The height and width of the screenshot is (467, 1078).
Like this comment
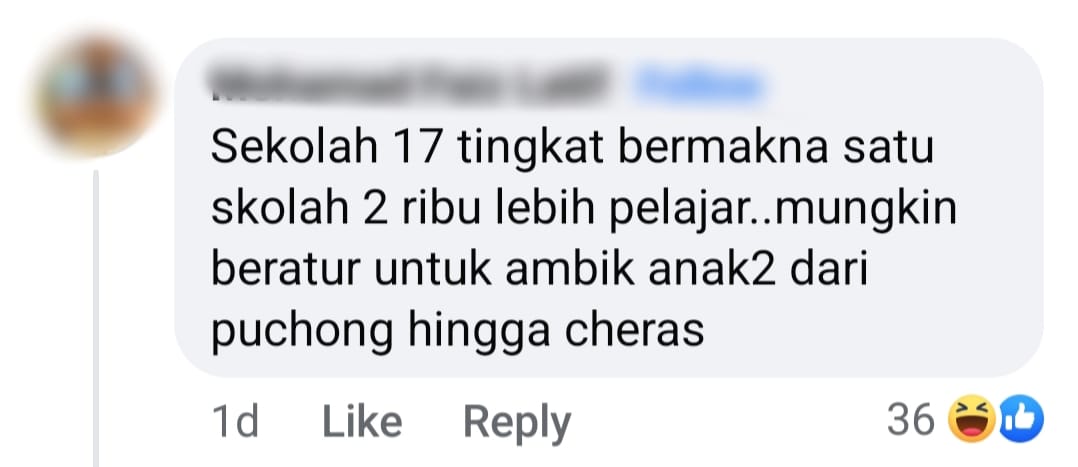tap(362, 422)
